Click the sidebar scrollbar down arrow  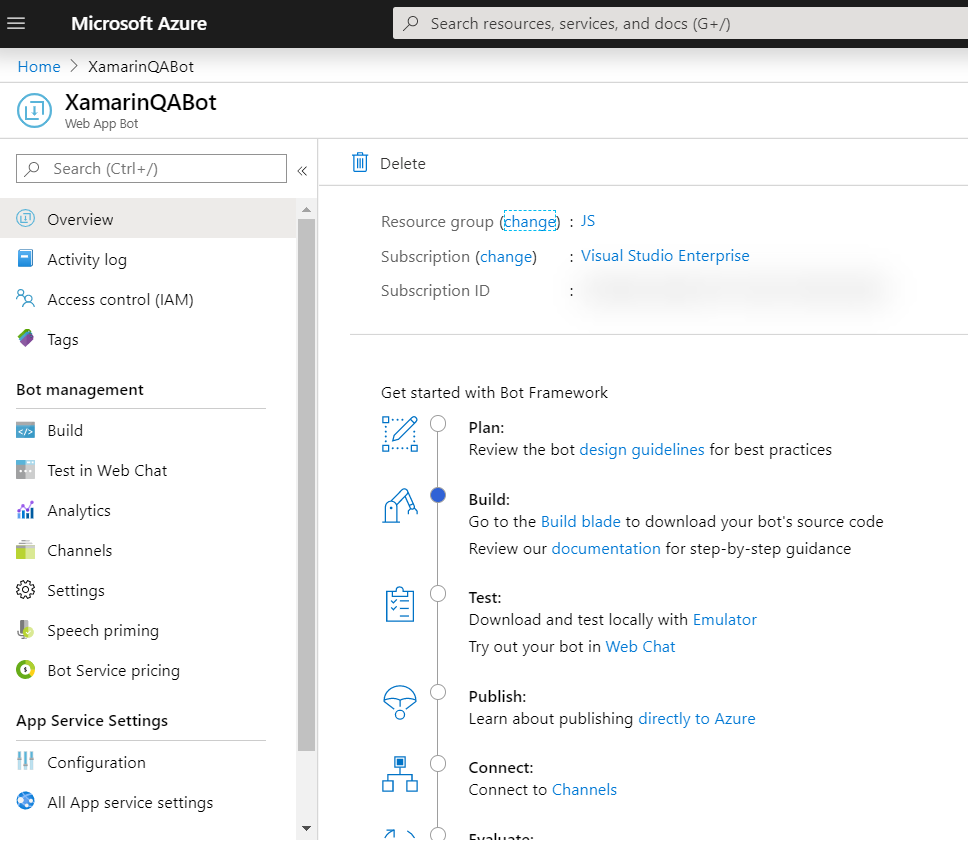pos(306,828)
